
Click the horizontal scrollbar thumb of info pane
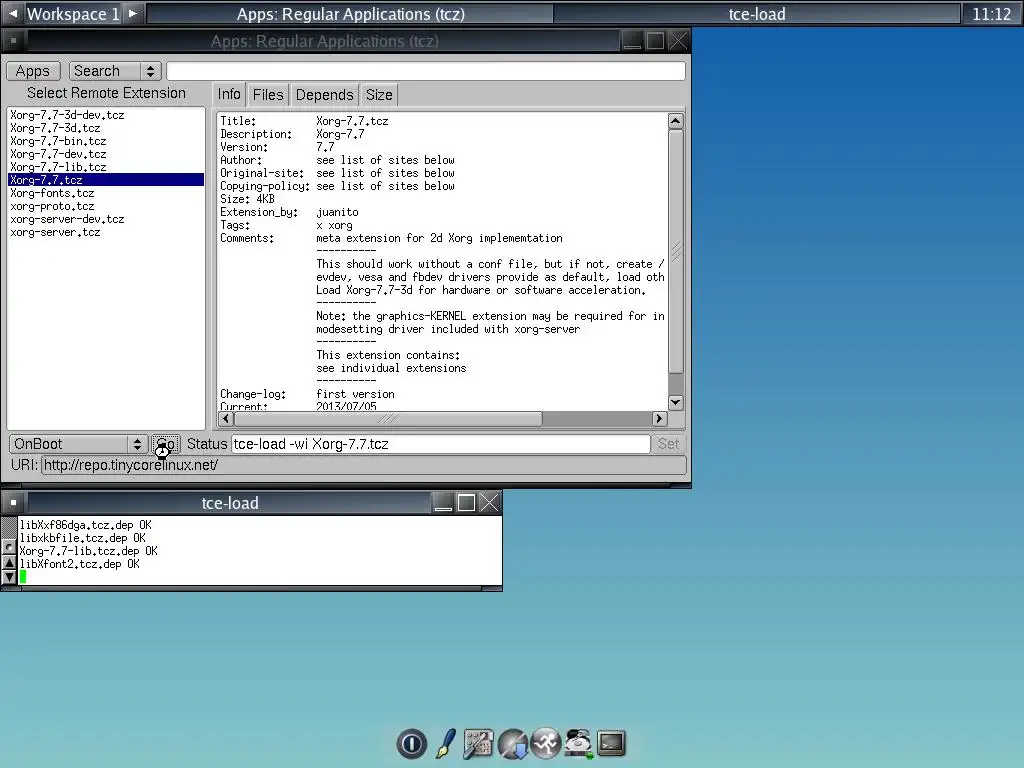pos(388,419)
